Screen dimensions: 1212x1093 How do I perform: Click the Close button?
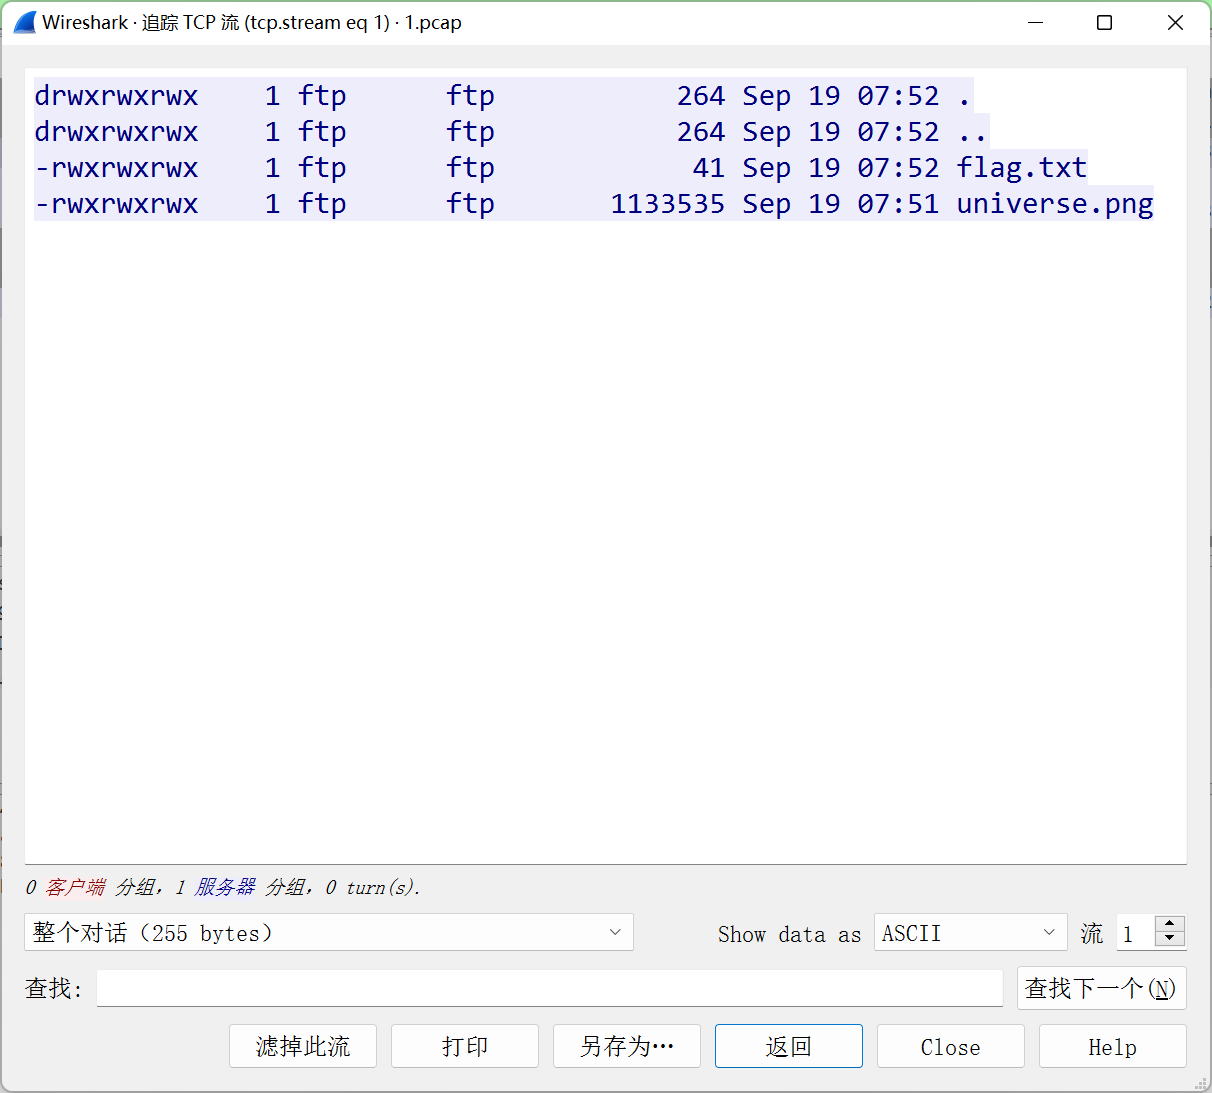[x=950, y=1046]
